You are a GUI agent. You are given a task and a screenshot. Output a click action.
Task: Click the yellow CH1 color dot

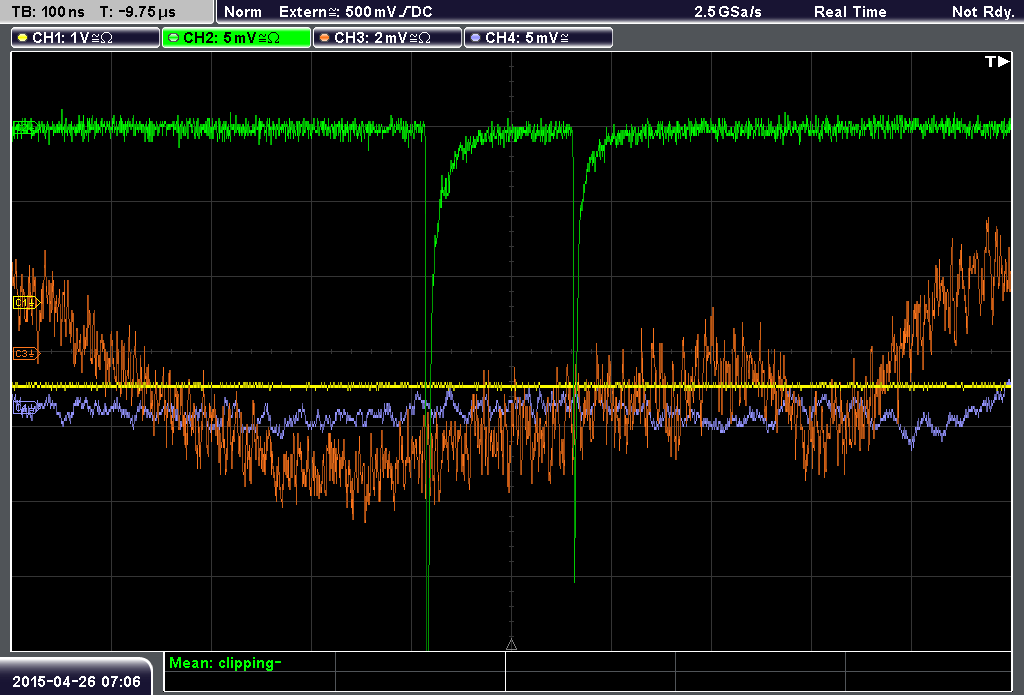(23, 38)
